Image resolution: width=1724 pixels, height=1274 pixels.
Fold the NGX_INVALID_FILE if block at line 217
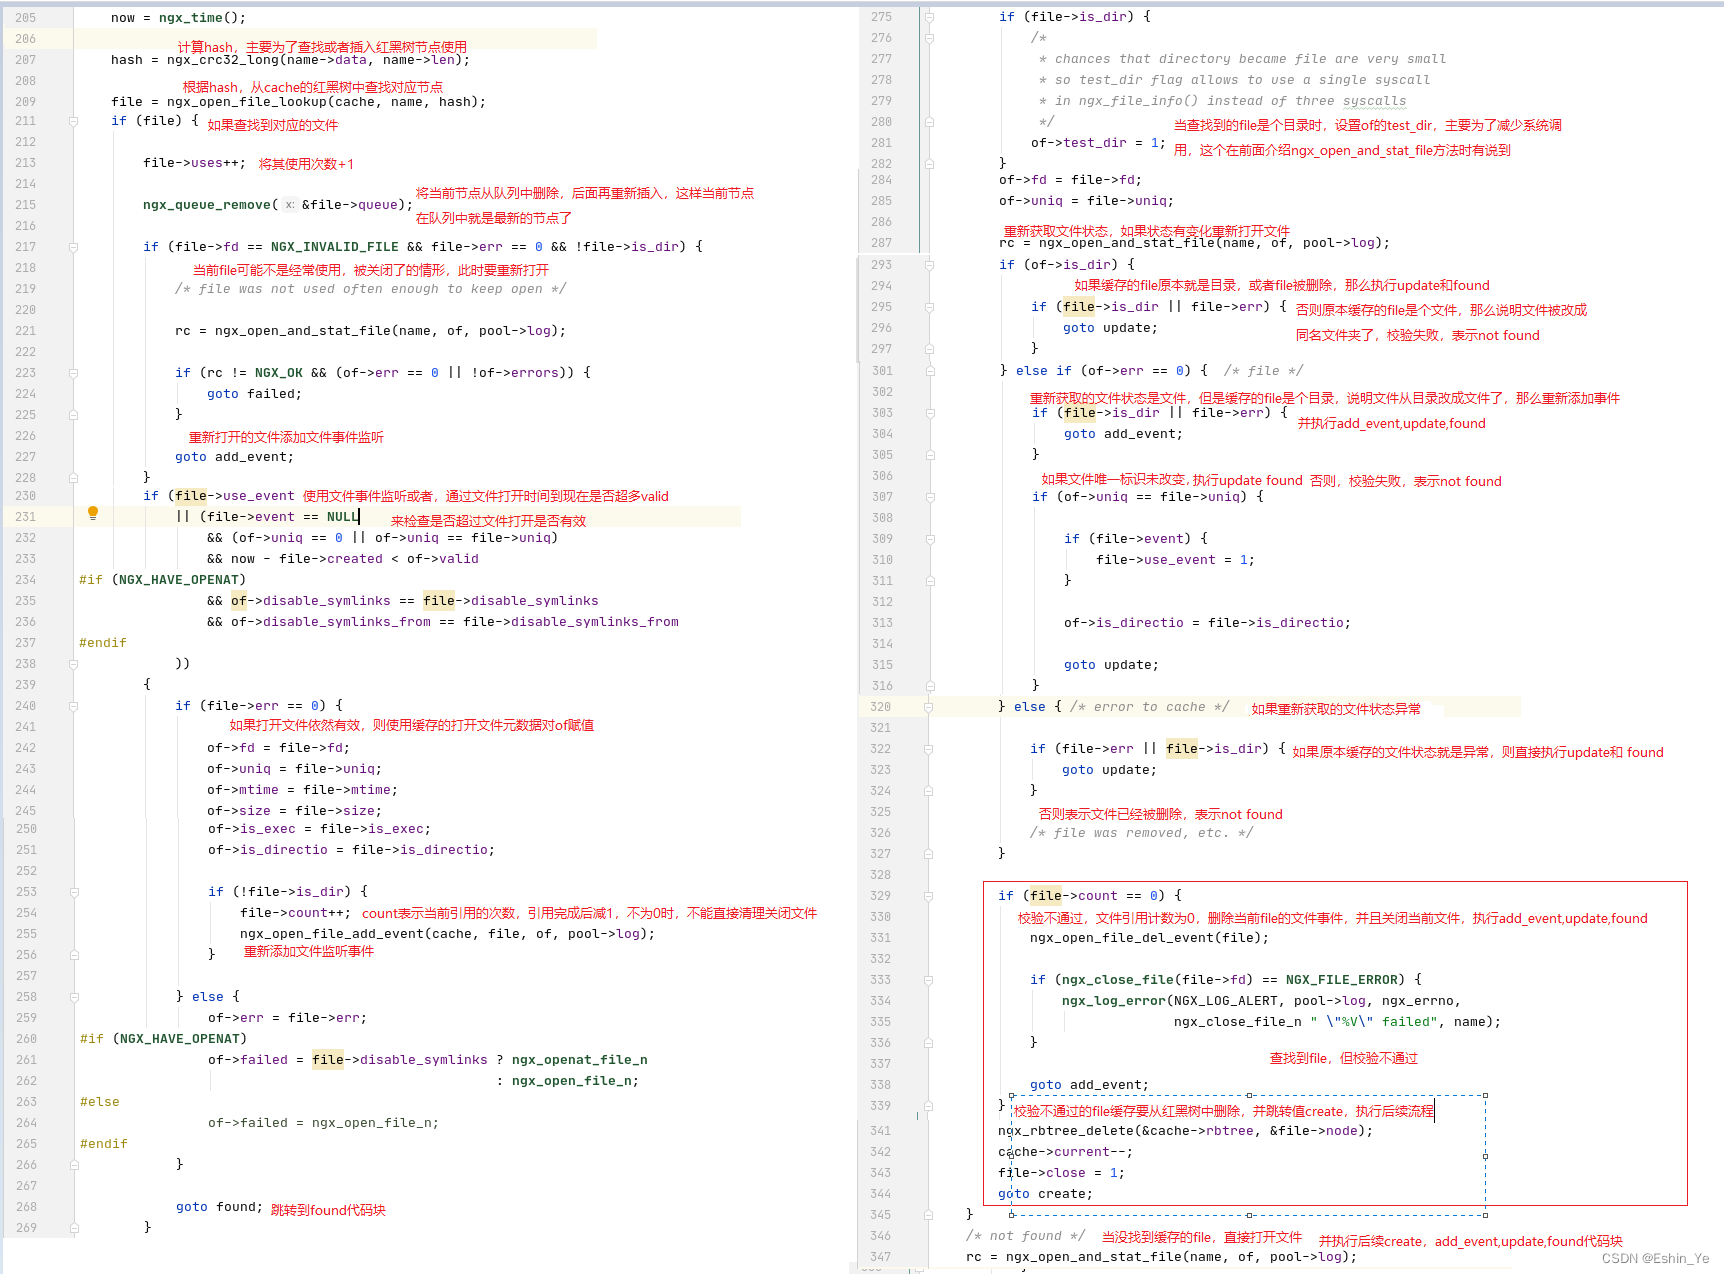click(73, 247)
